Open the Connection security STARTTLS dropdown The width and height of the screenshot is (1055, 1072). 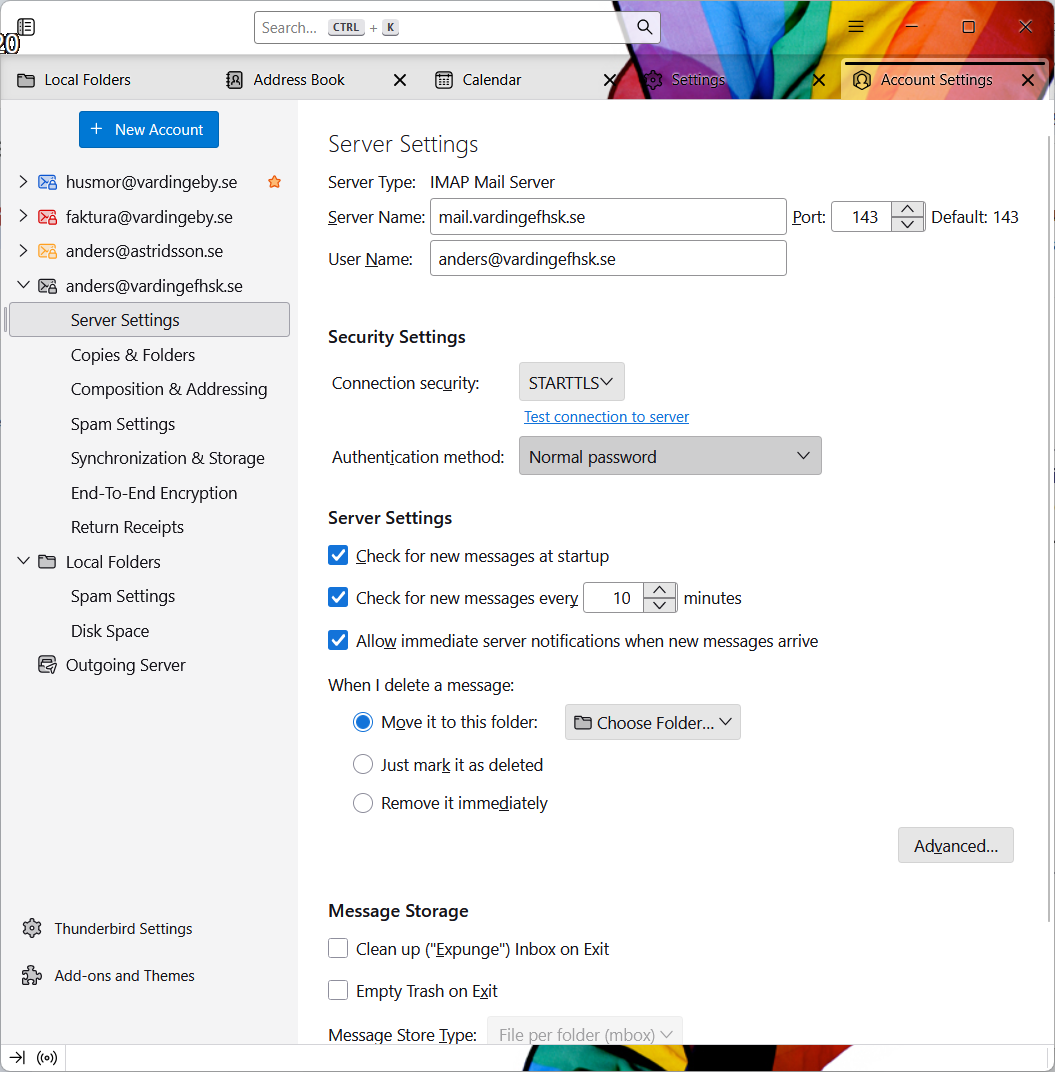coord(572,381)
